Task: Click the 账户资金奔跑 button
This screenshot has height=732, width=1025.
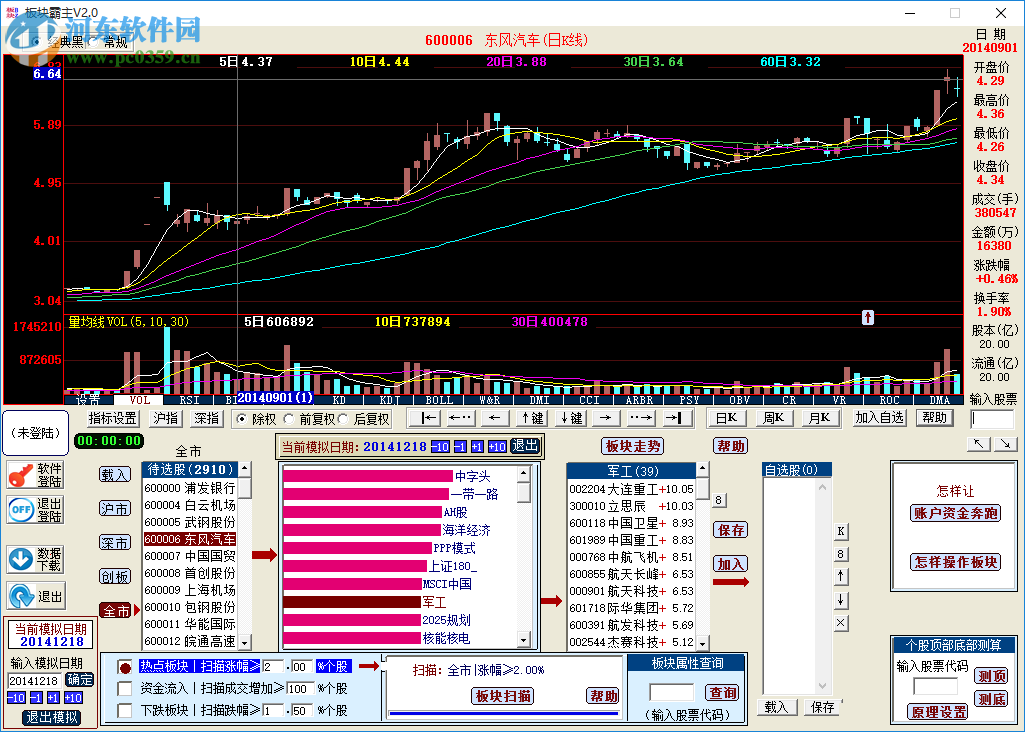Action: [x=955, y=513]
